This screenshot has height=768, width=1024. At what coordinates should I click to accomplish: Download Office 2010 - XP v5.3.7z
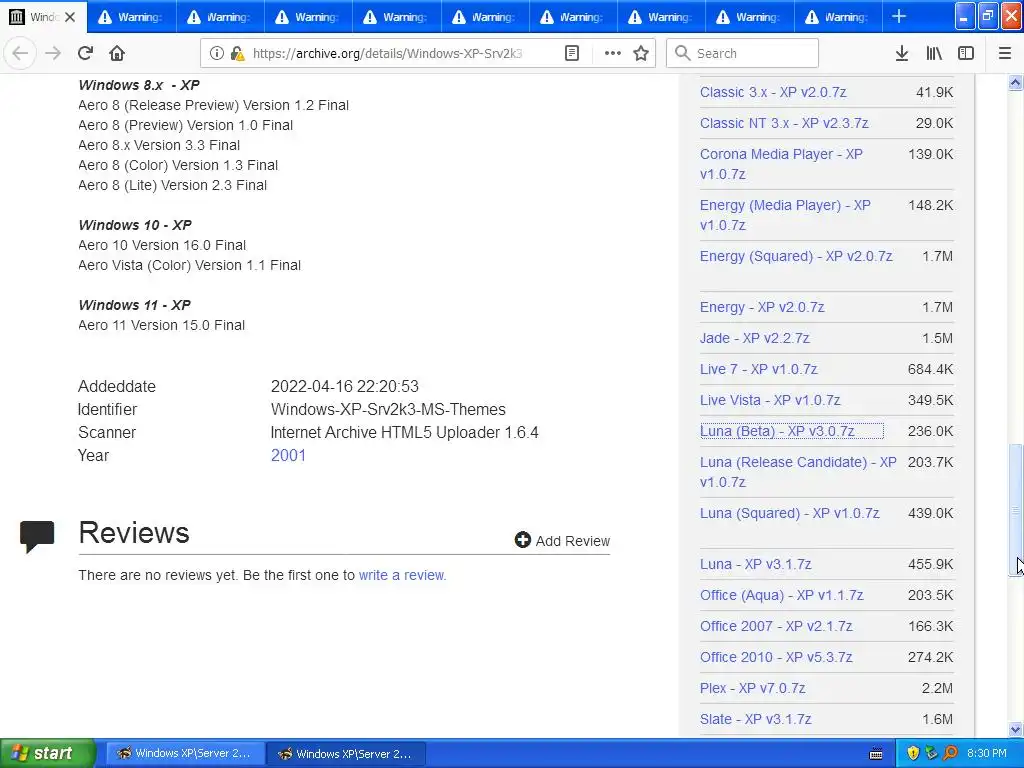click(x=776, y=657)
